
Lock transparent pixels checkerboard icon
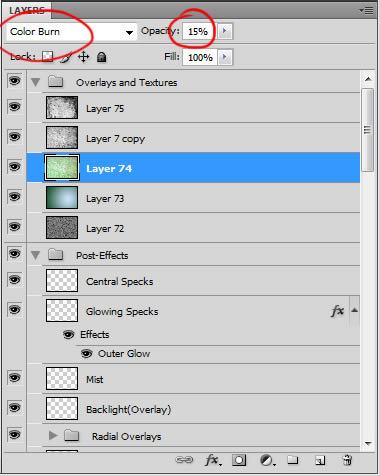coord(47,57)
